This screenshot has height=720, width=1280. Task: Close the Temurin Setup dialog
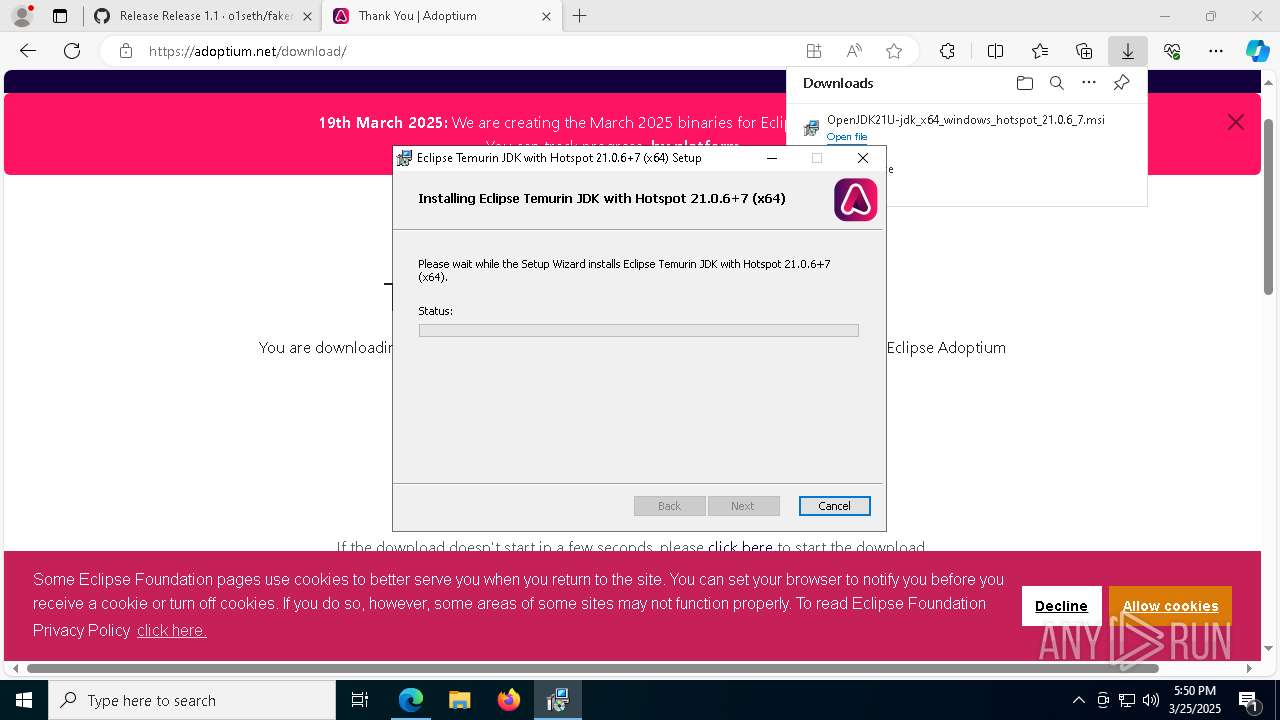coord(862,158)
